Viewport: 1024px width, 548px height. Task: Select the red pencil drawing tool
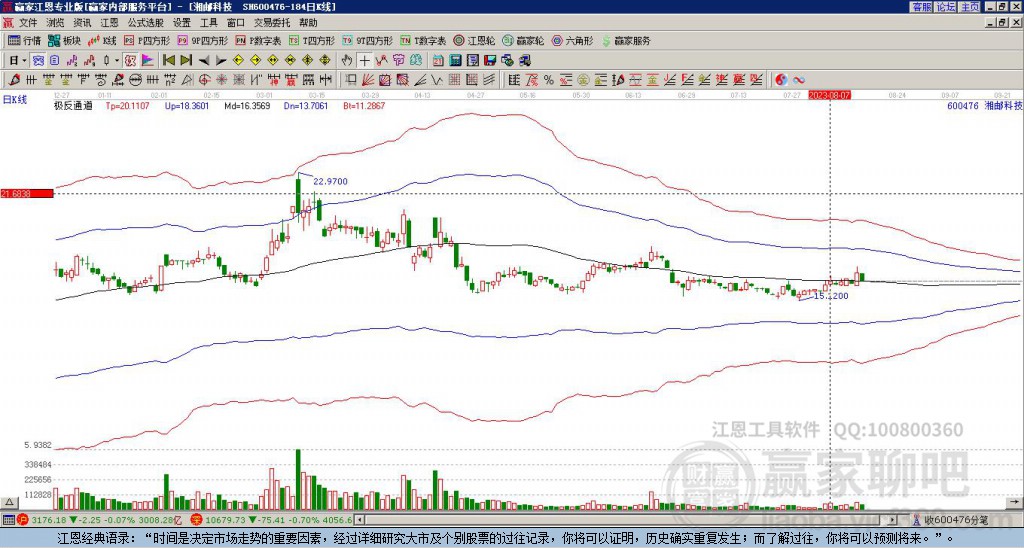[x=14, y=80]
